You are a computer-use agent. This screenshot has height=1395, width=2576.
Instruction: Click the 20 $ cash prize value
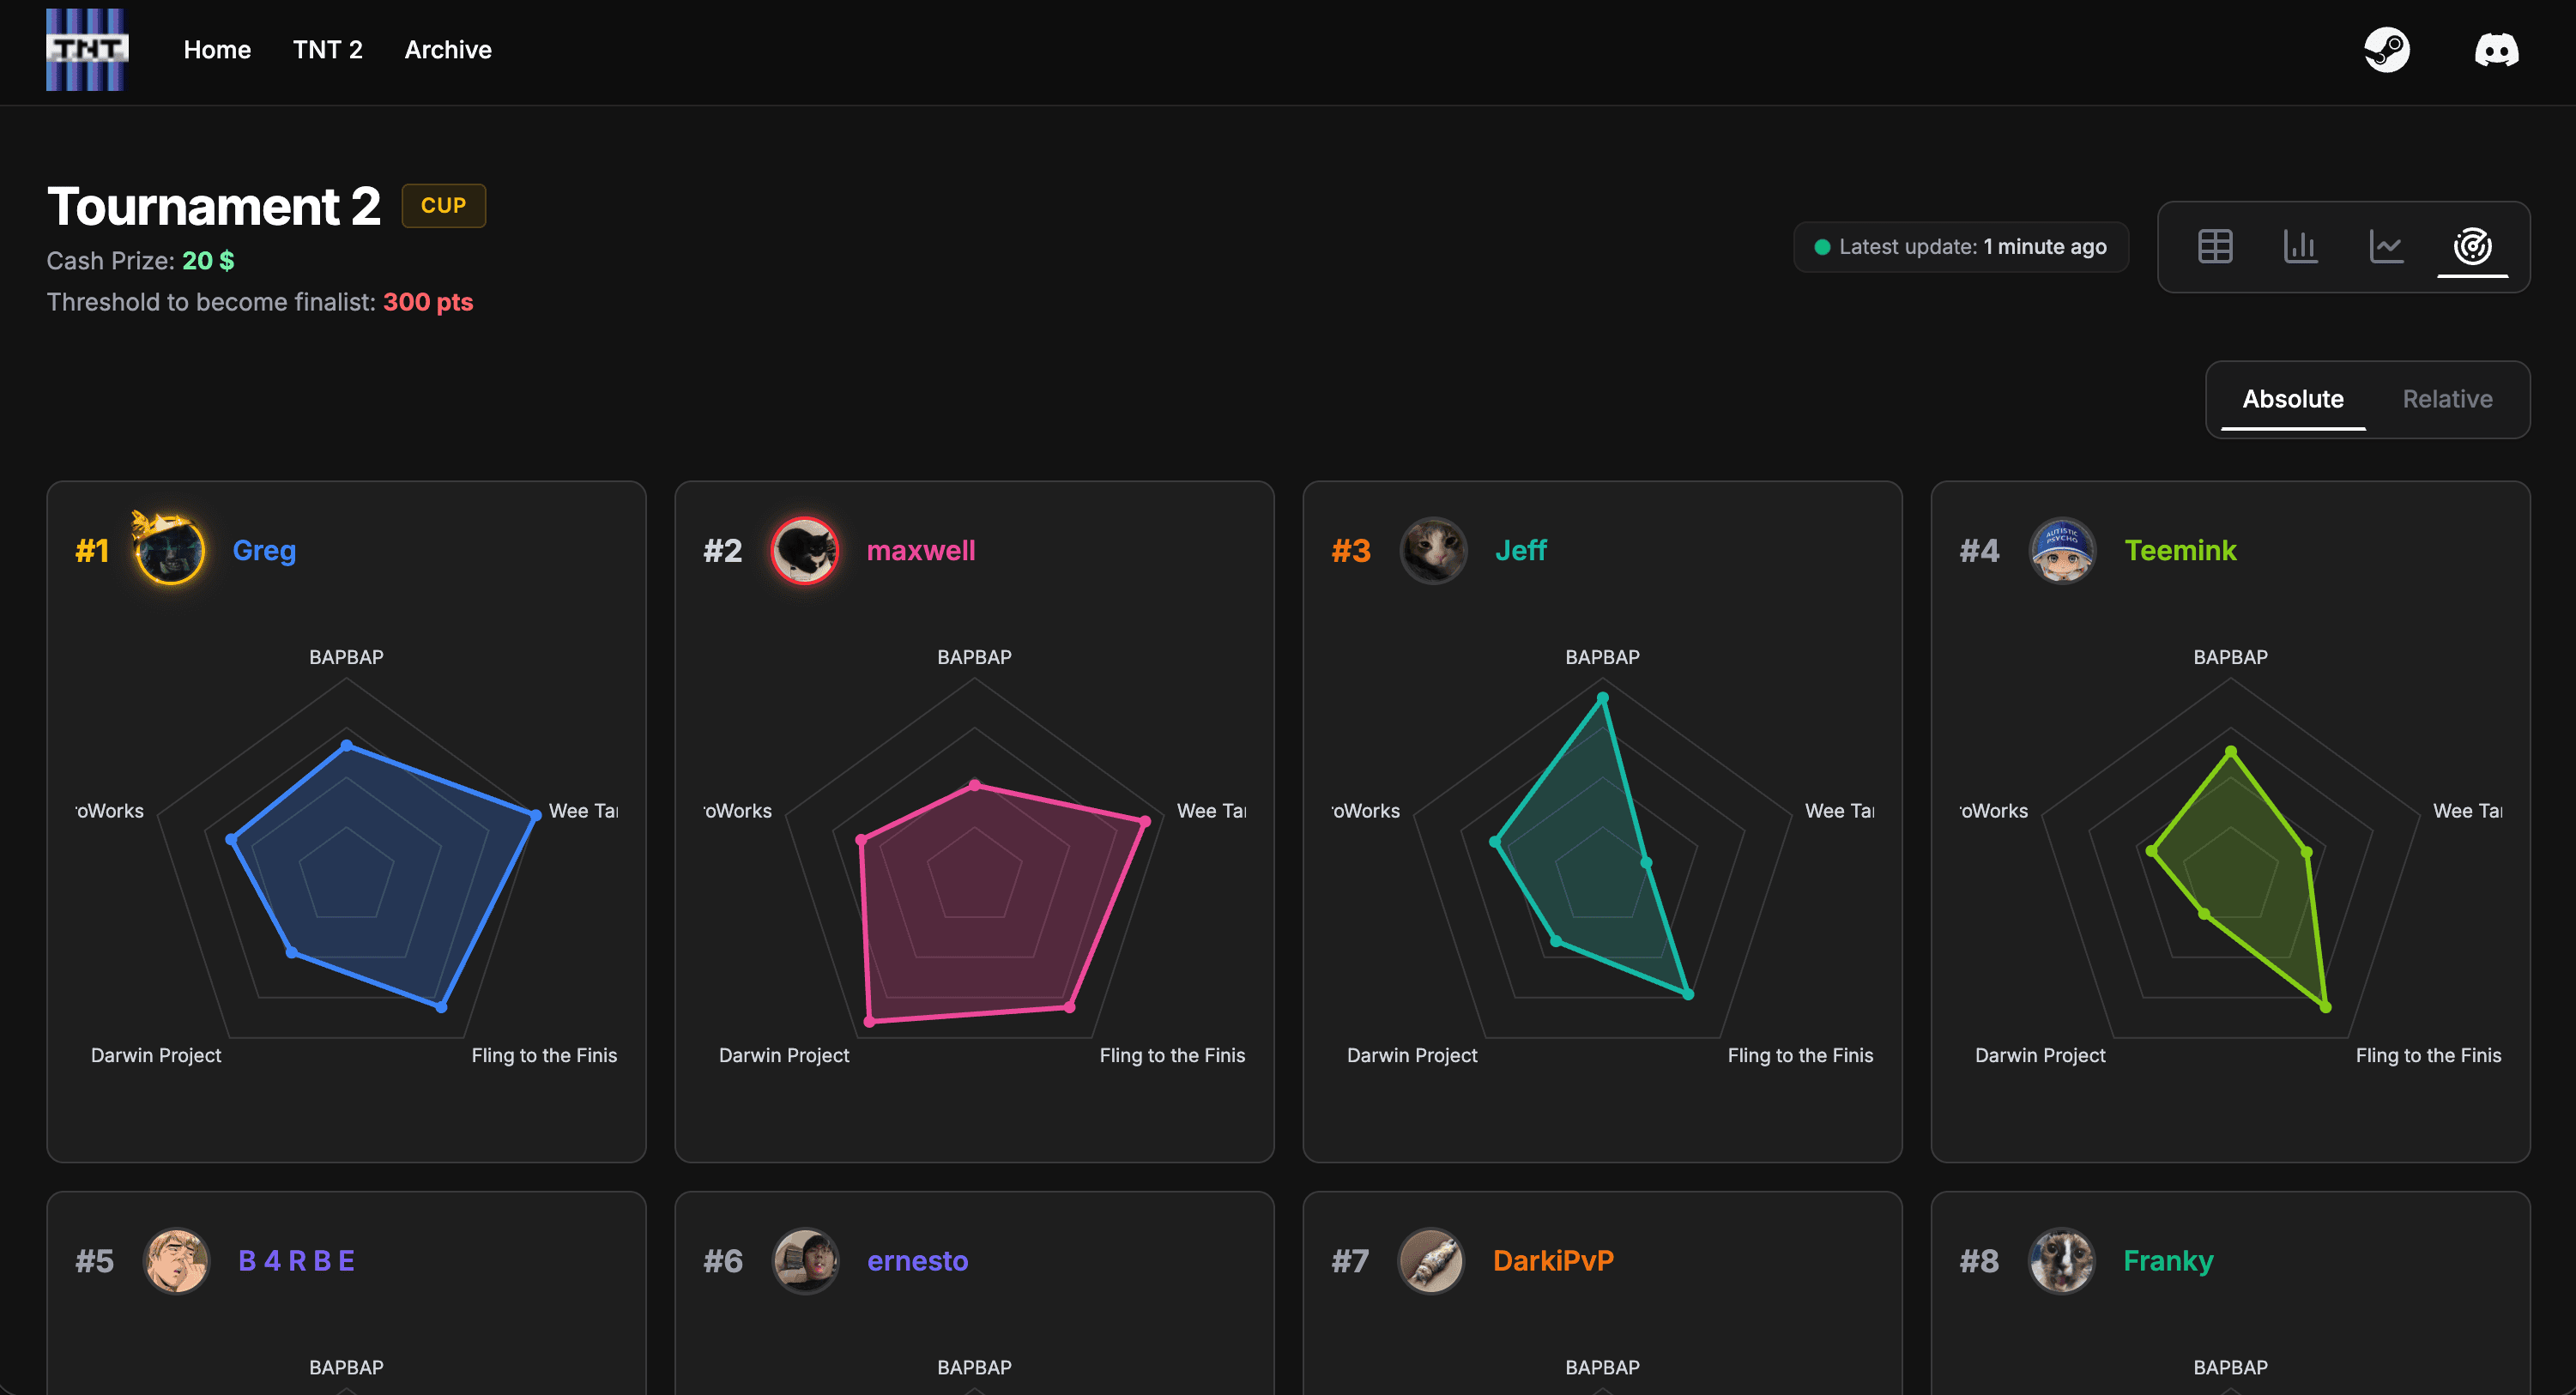pyautogui.click(x=208, y=261)
